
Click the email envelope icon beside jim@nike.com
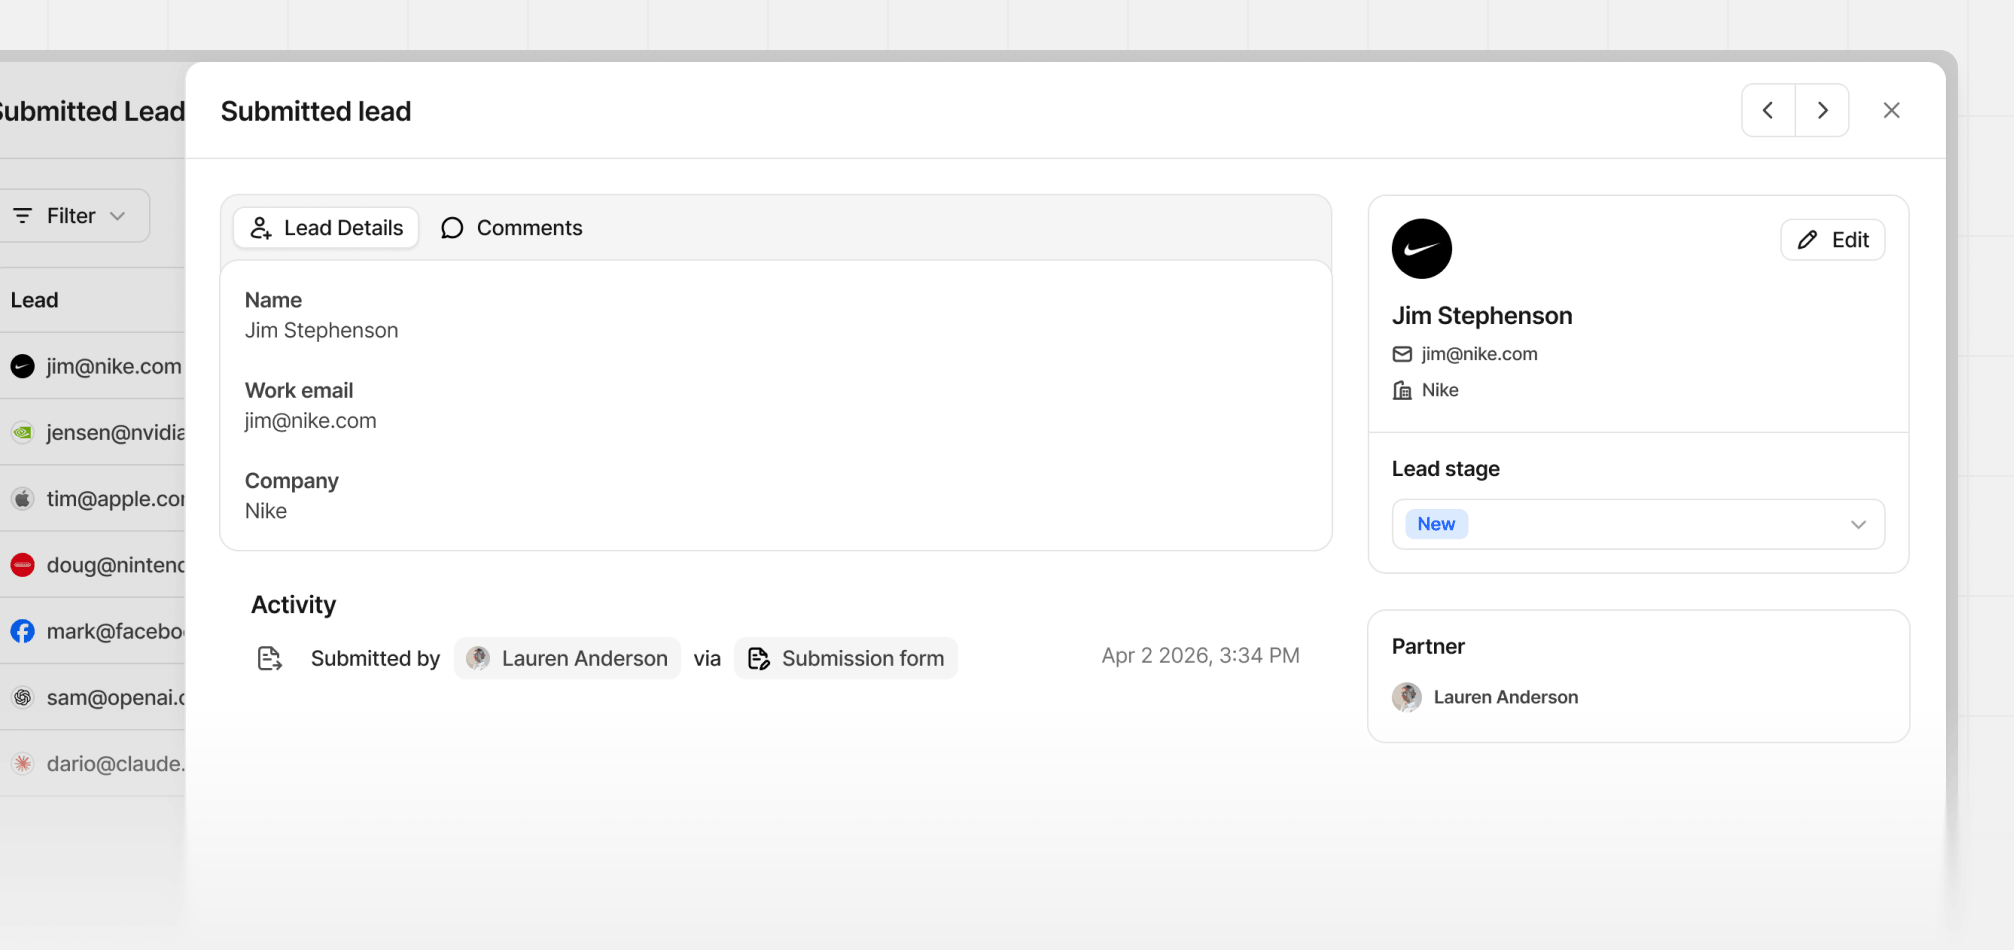(x=1402, y=354)
